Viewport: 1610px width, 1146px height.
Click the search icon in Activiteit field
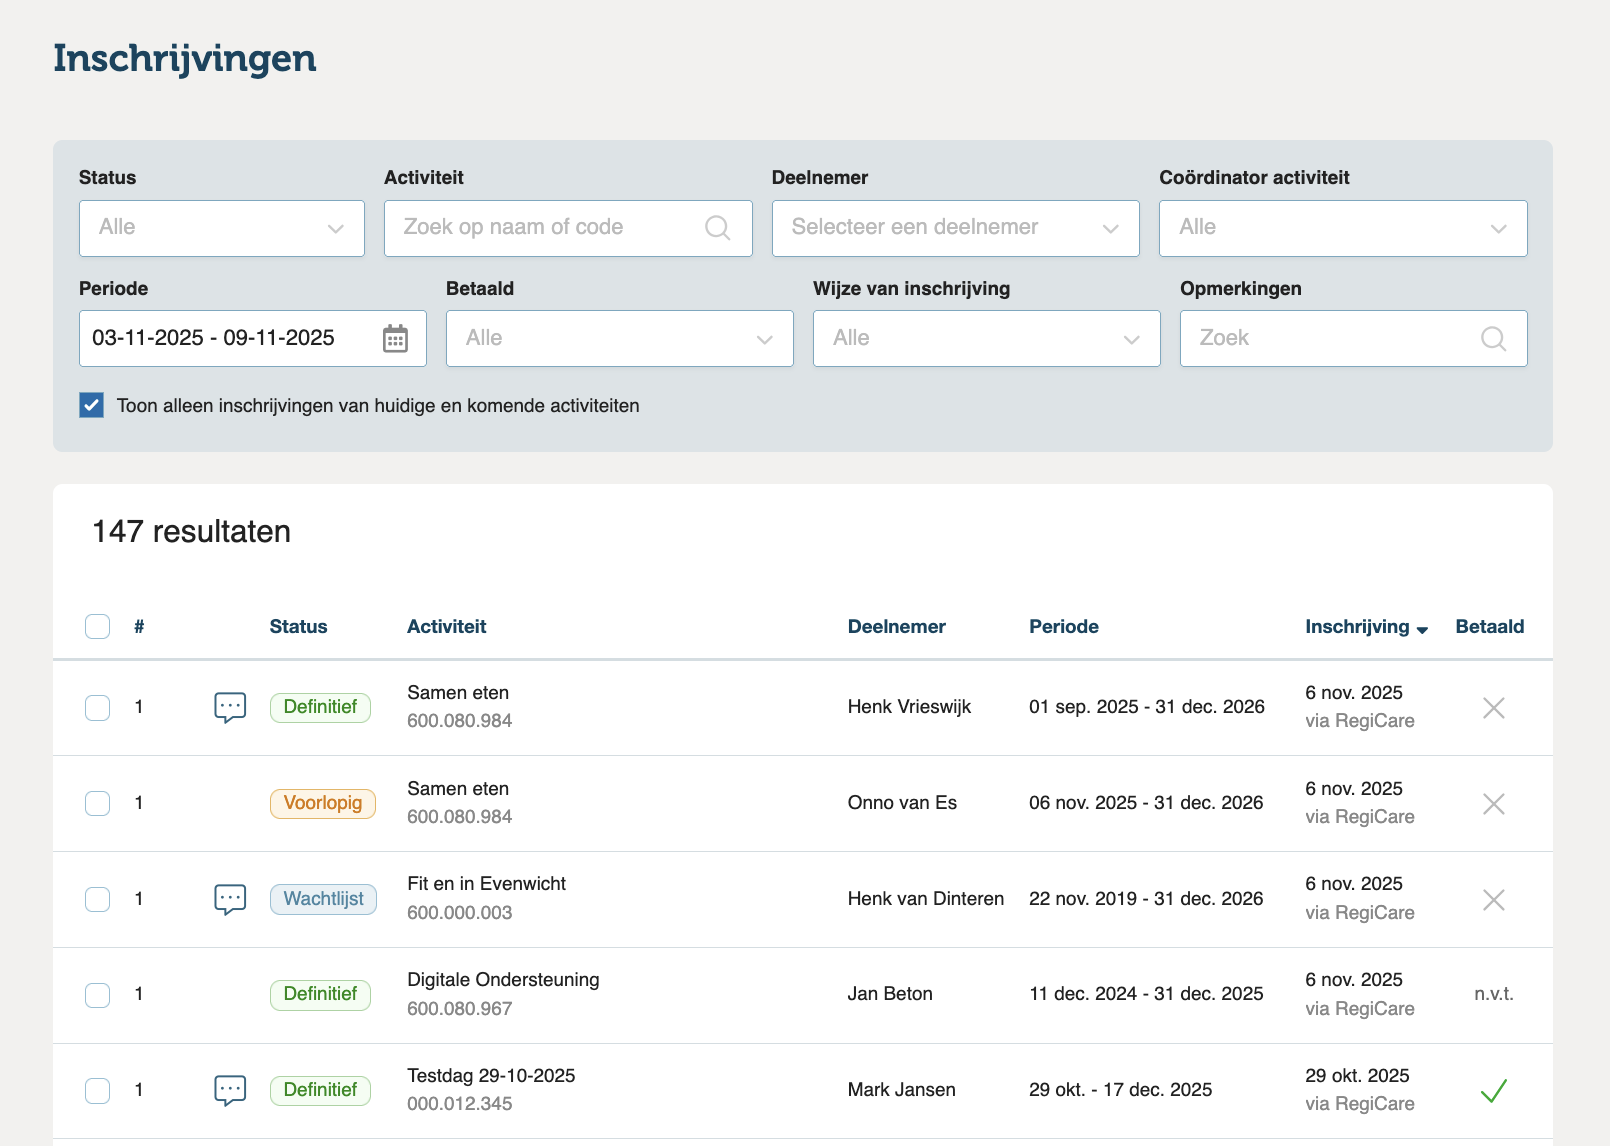pos(717,228)
